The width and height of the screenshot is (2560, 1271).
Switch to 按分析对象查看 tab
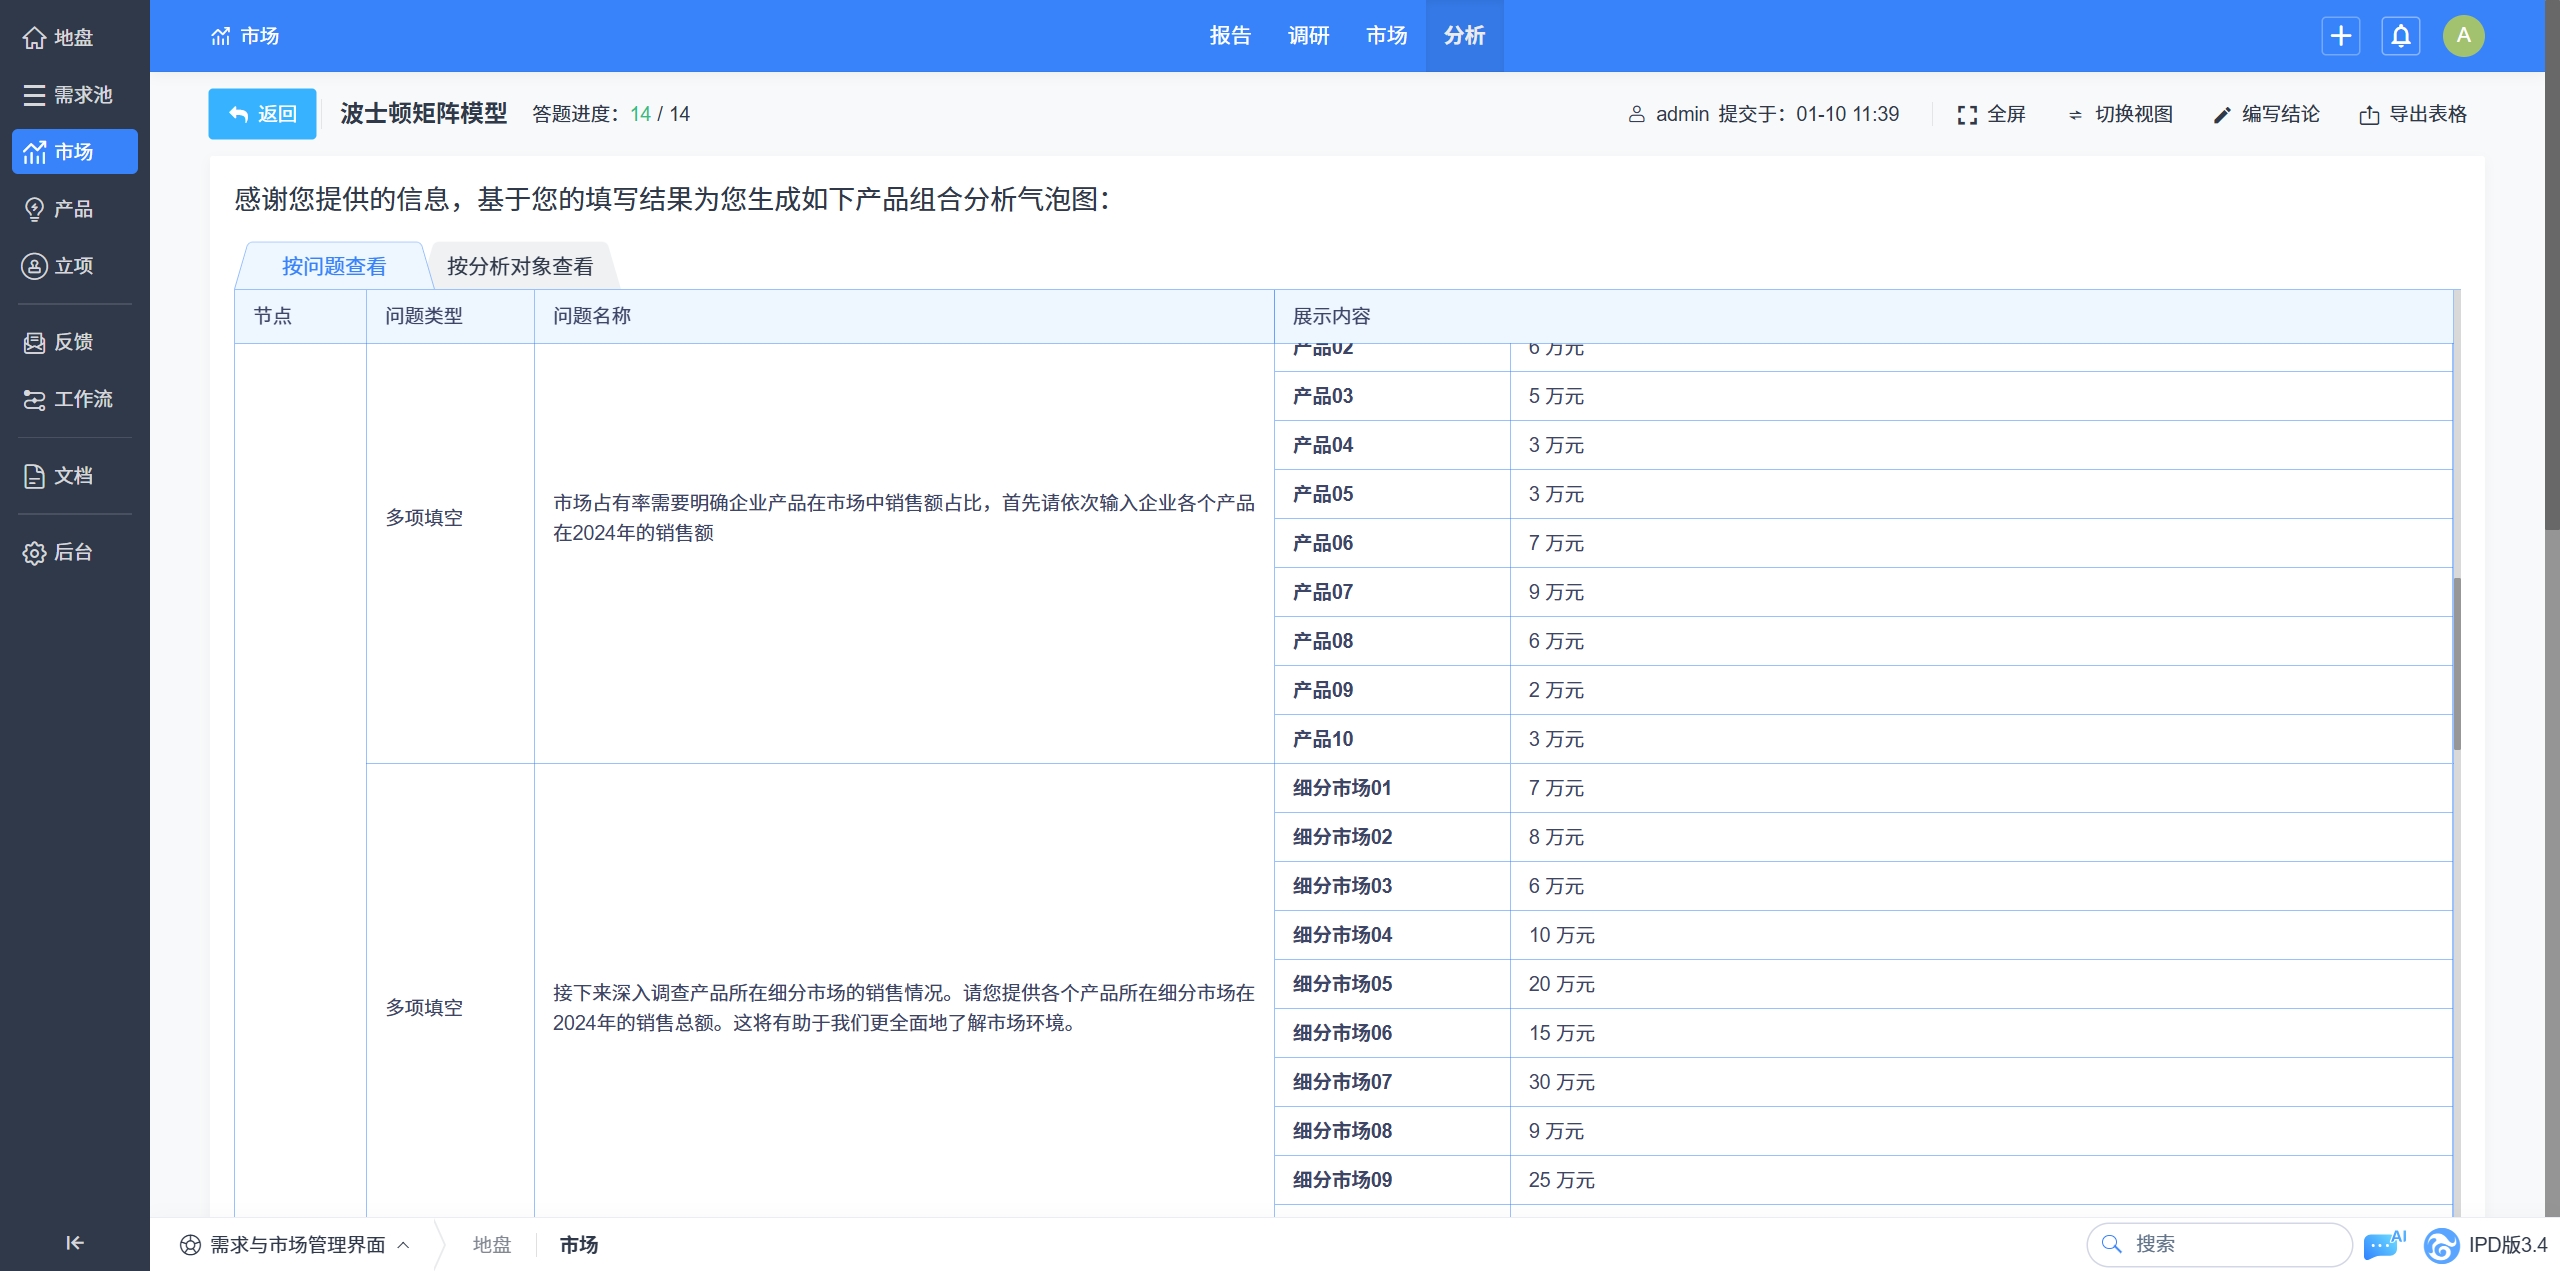point(519,266)
